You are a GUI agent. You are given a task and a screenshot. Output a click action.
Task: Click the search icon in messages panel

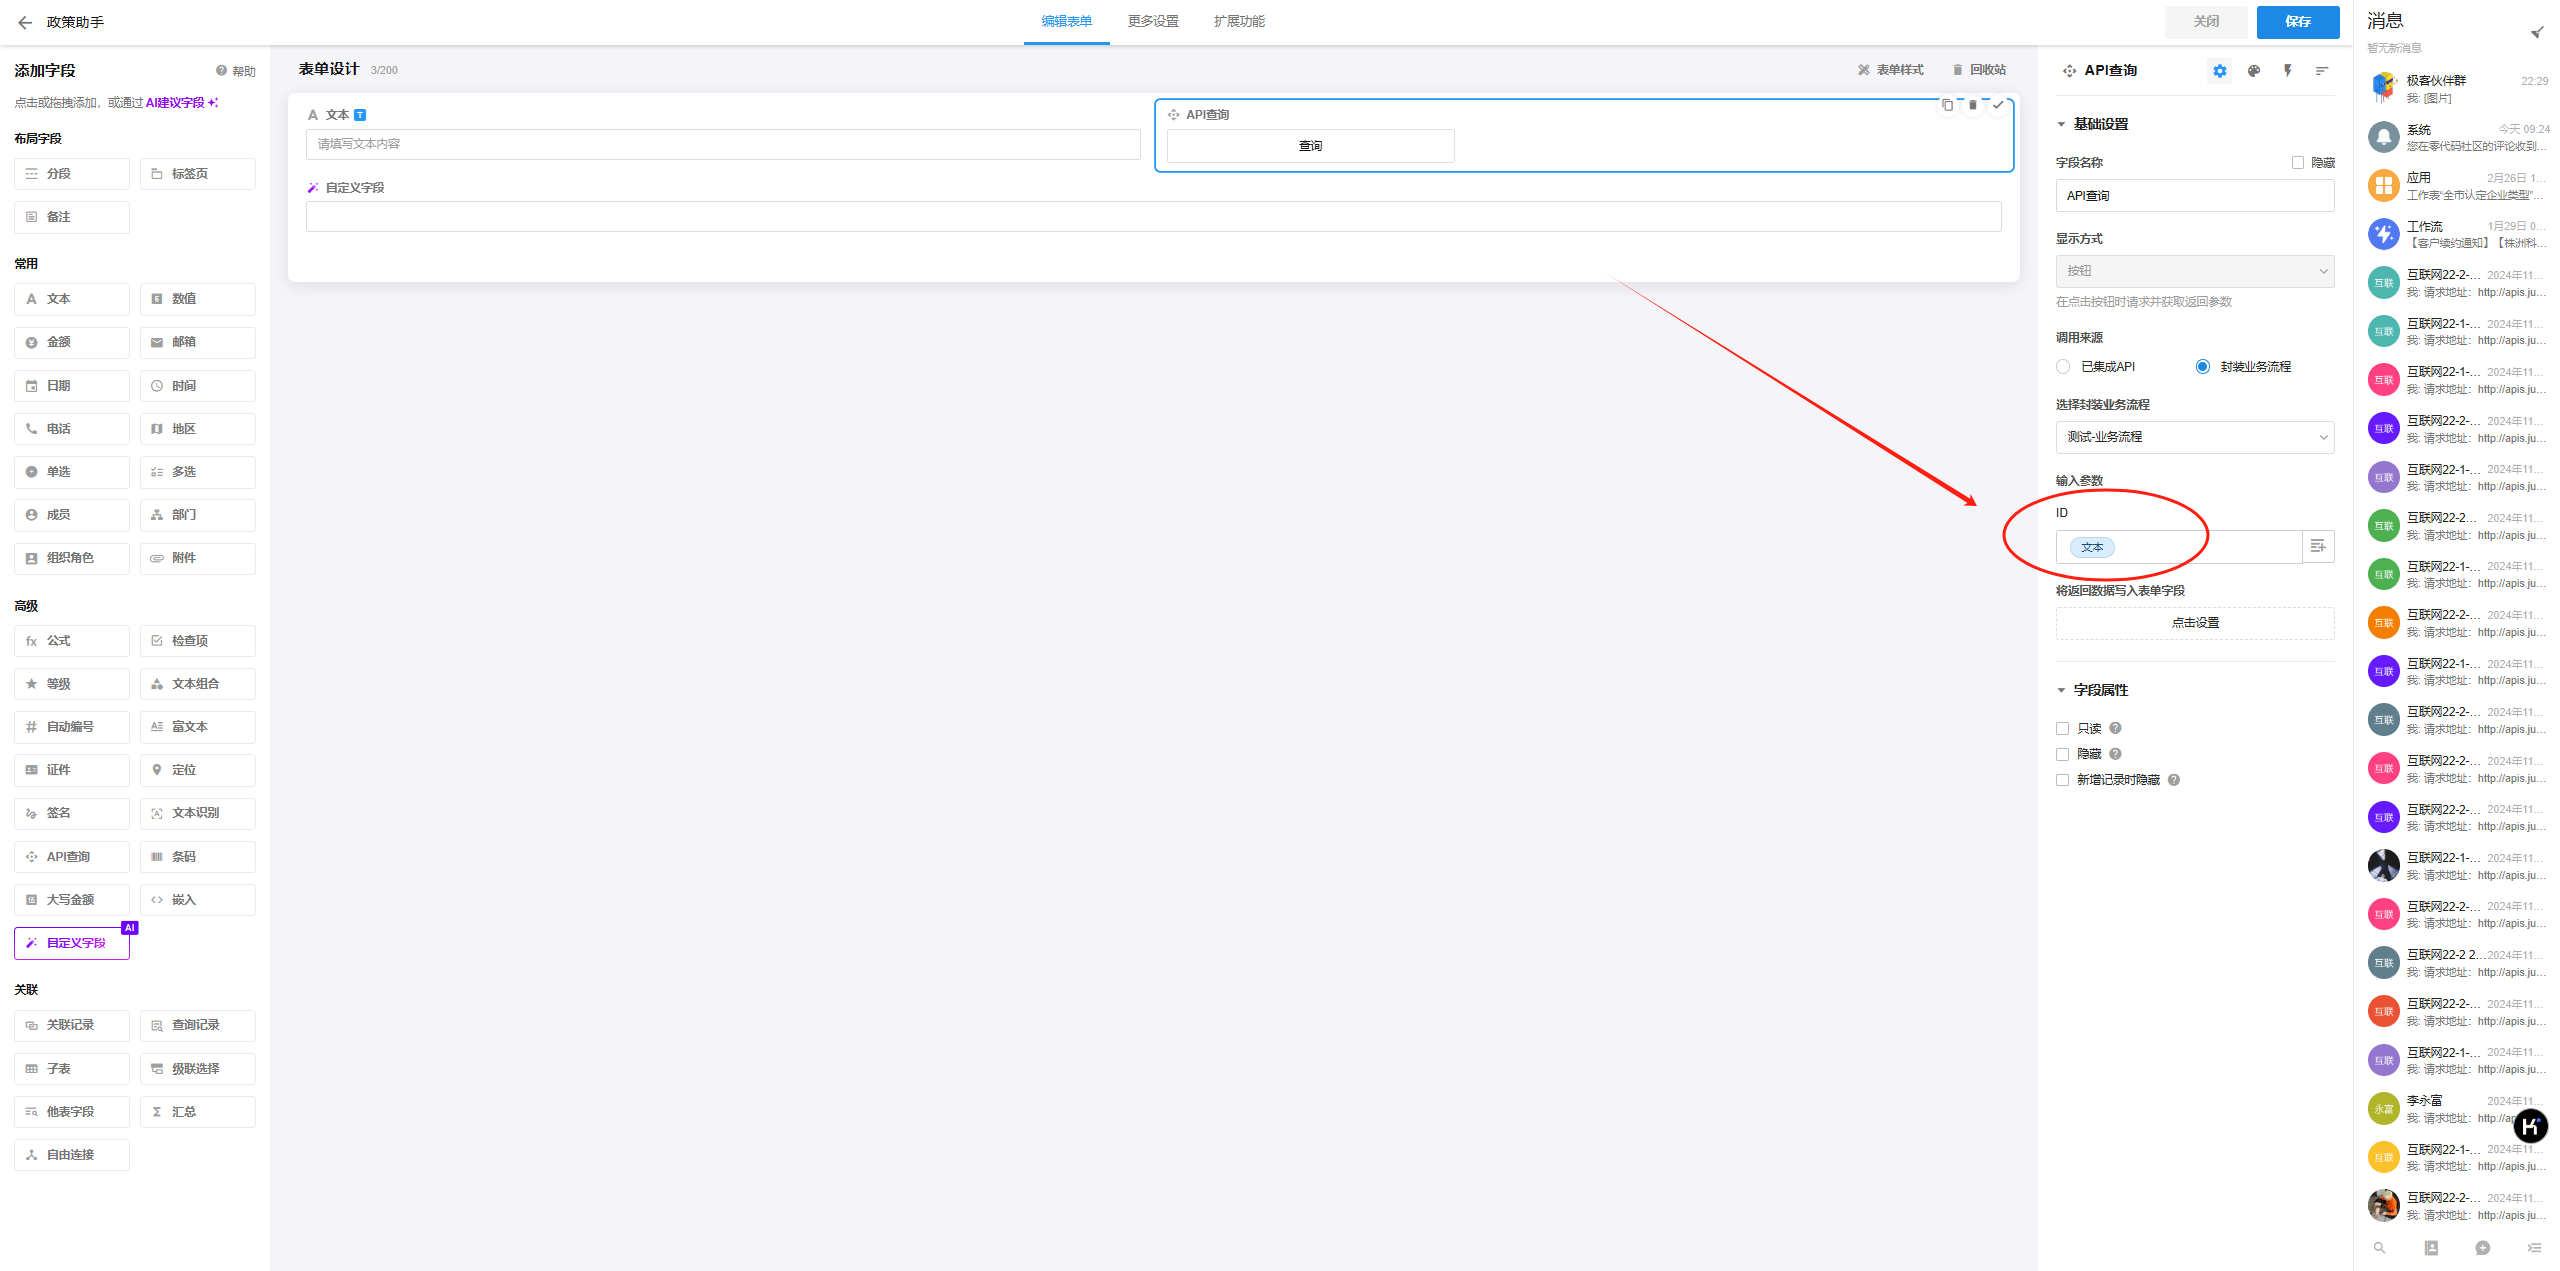(2379, 1247)
